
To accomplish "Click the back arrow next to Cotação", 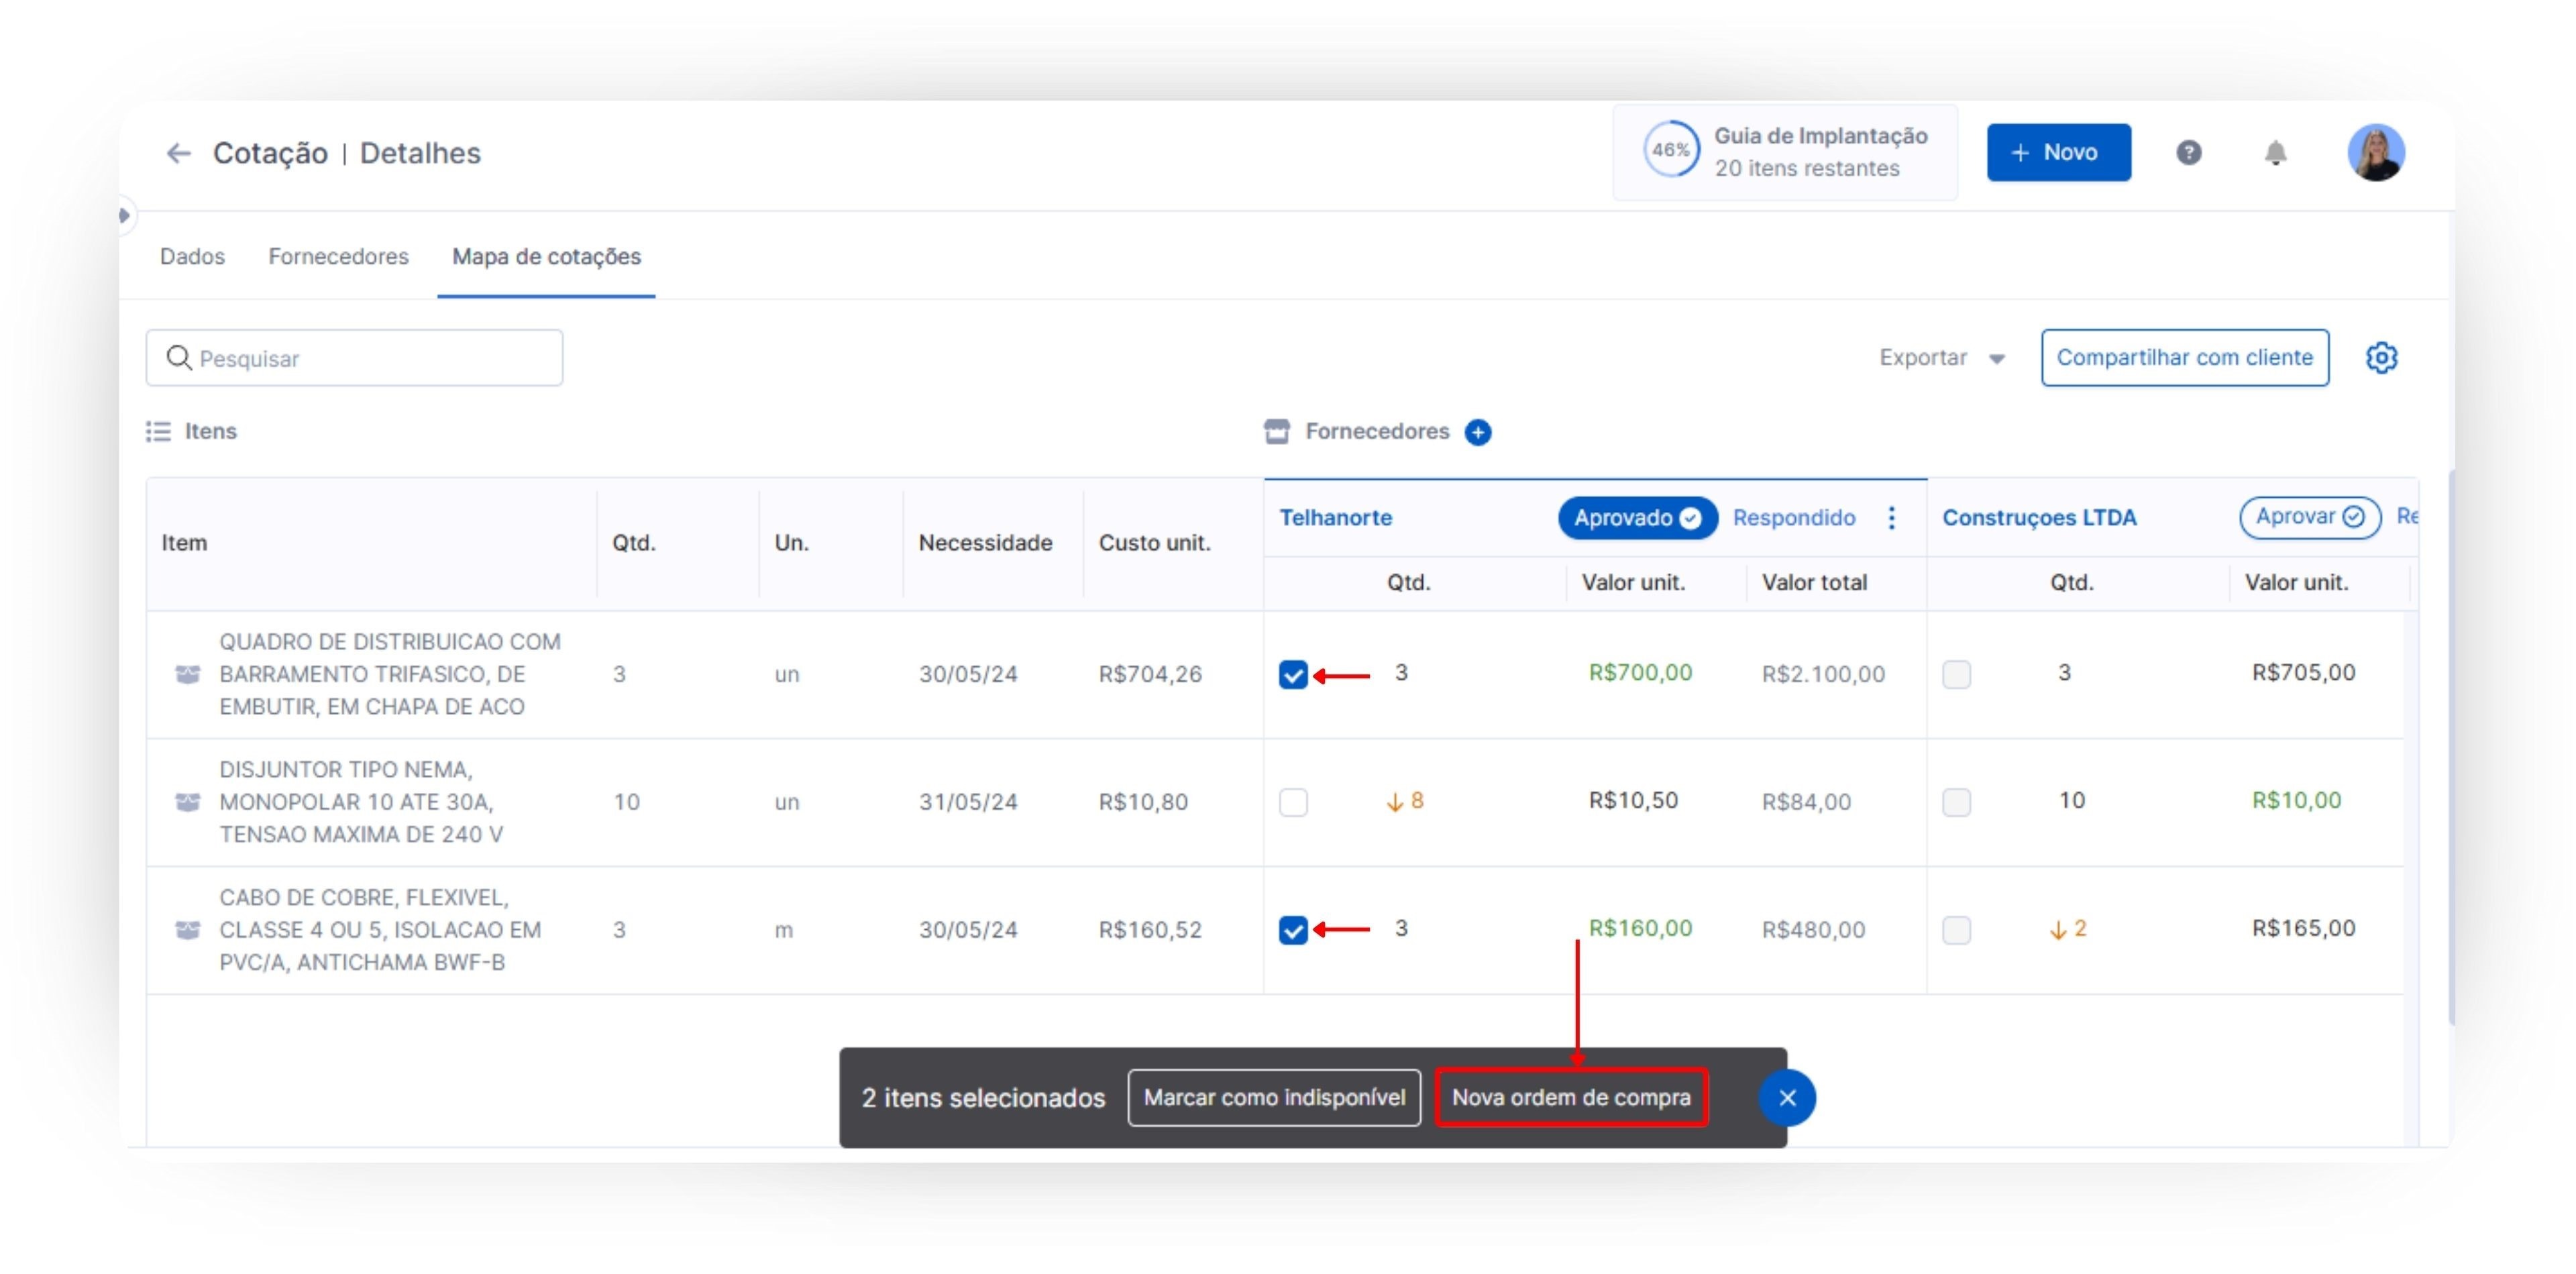I will click(x=178, y=153).
